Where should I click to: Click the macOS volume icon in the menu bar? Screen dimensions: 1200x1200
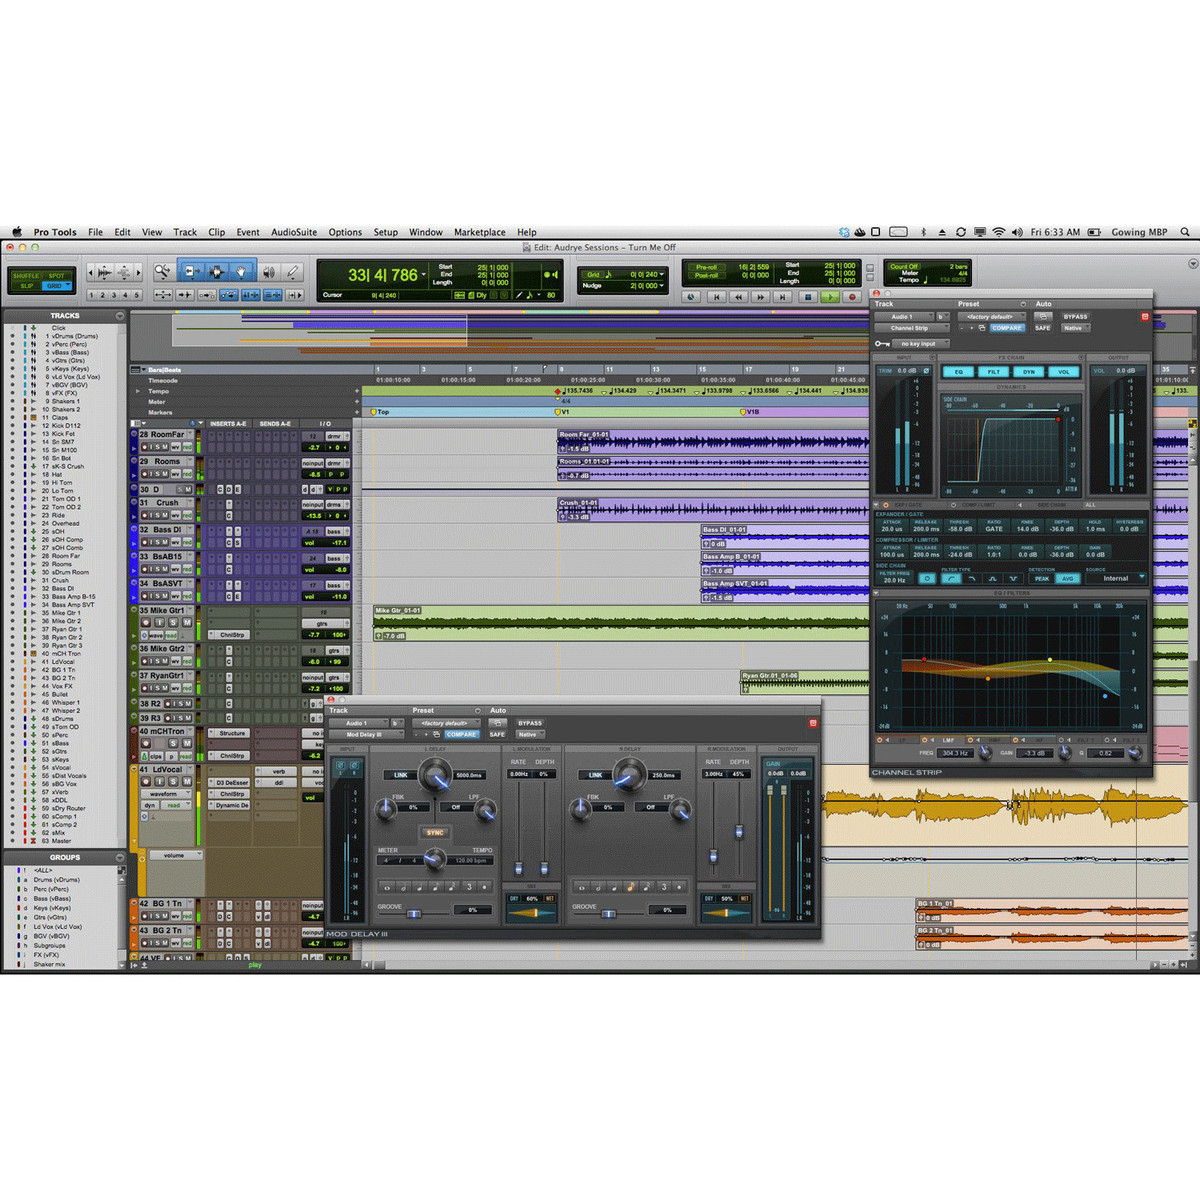1017,232
